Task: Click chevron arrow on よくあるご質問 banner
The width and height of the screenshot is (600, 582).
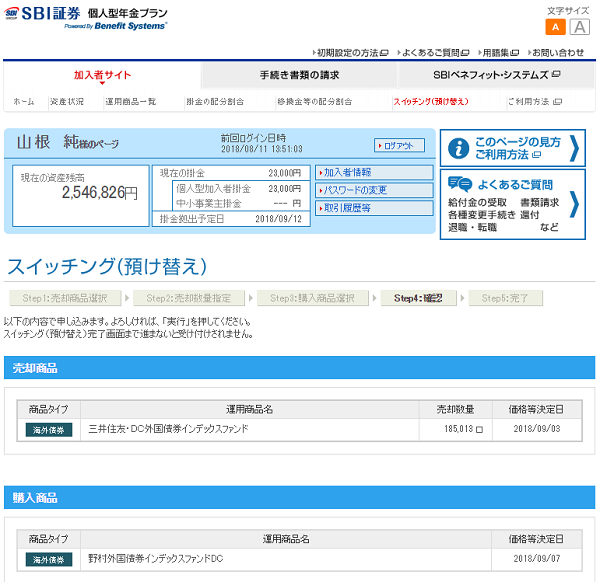Action: pyautogui.click(x=574, y=205)
